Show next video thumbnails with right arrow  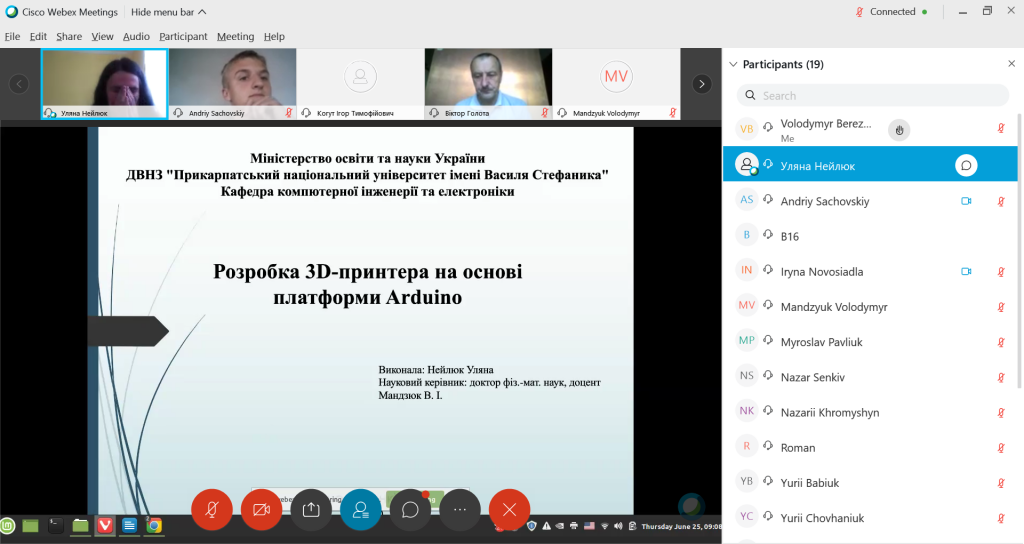pos(702,84)
